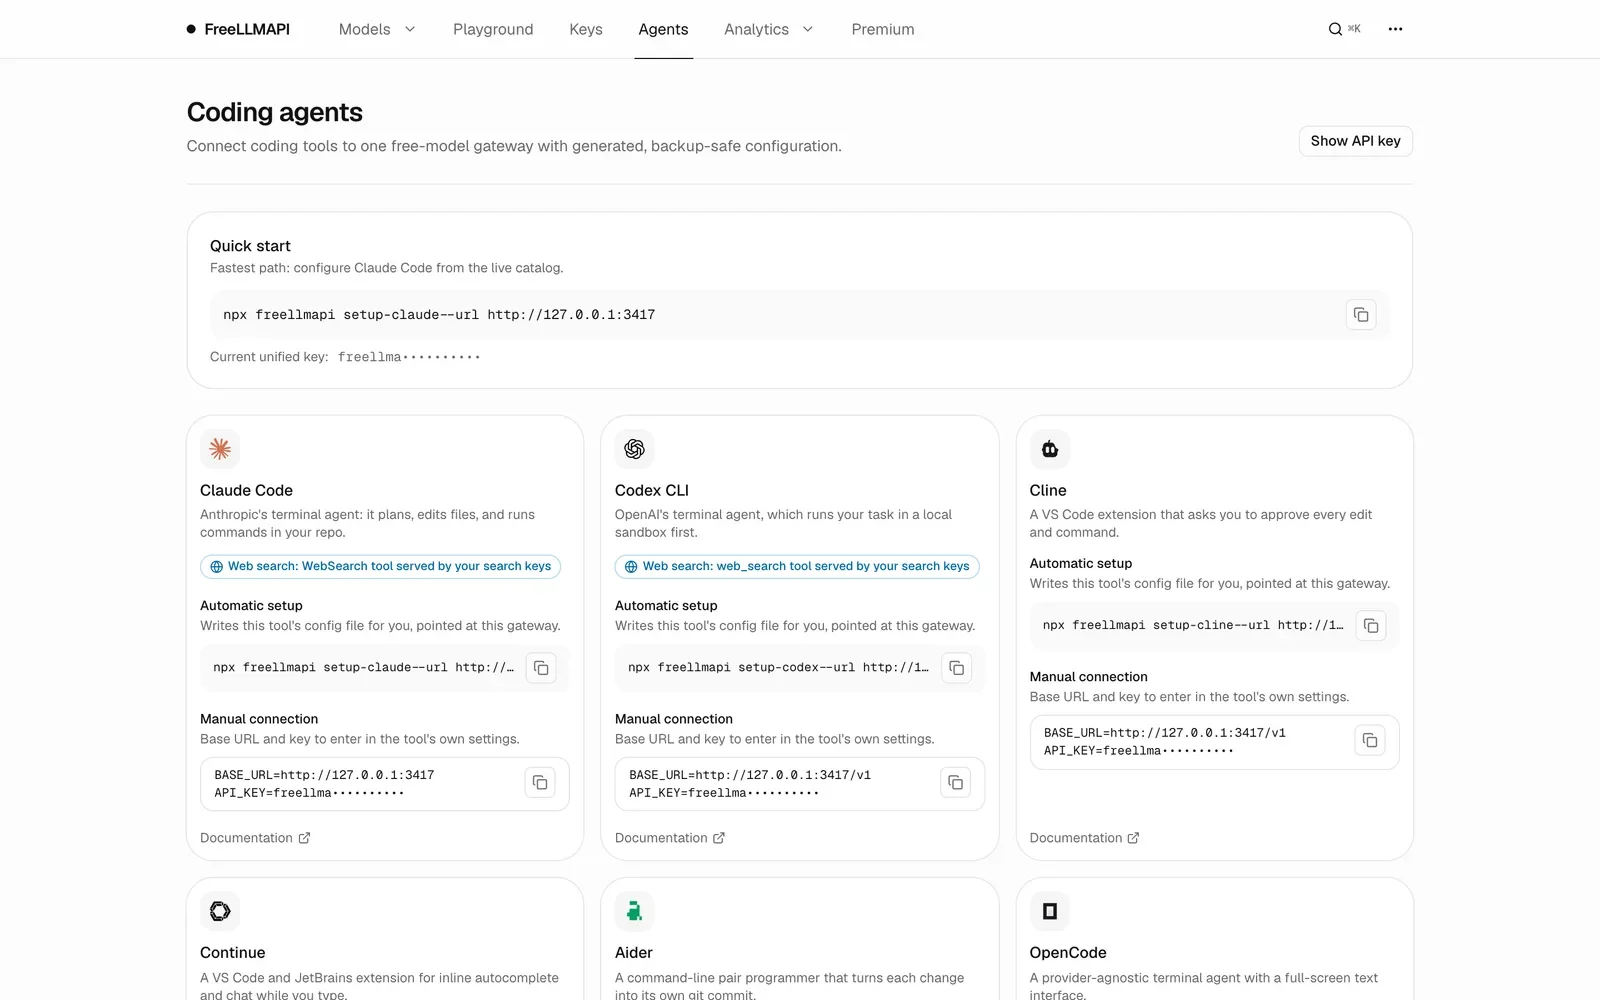Go to the Playground tab
This screenshot has width=1600, height=1000.
pyautogui.click(x=493, y=29)
